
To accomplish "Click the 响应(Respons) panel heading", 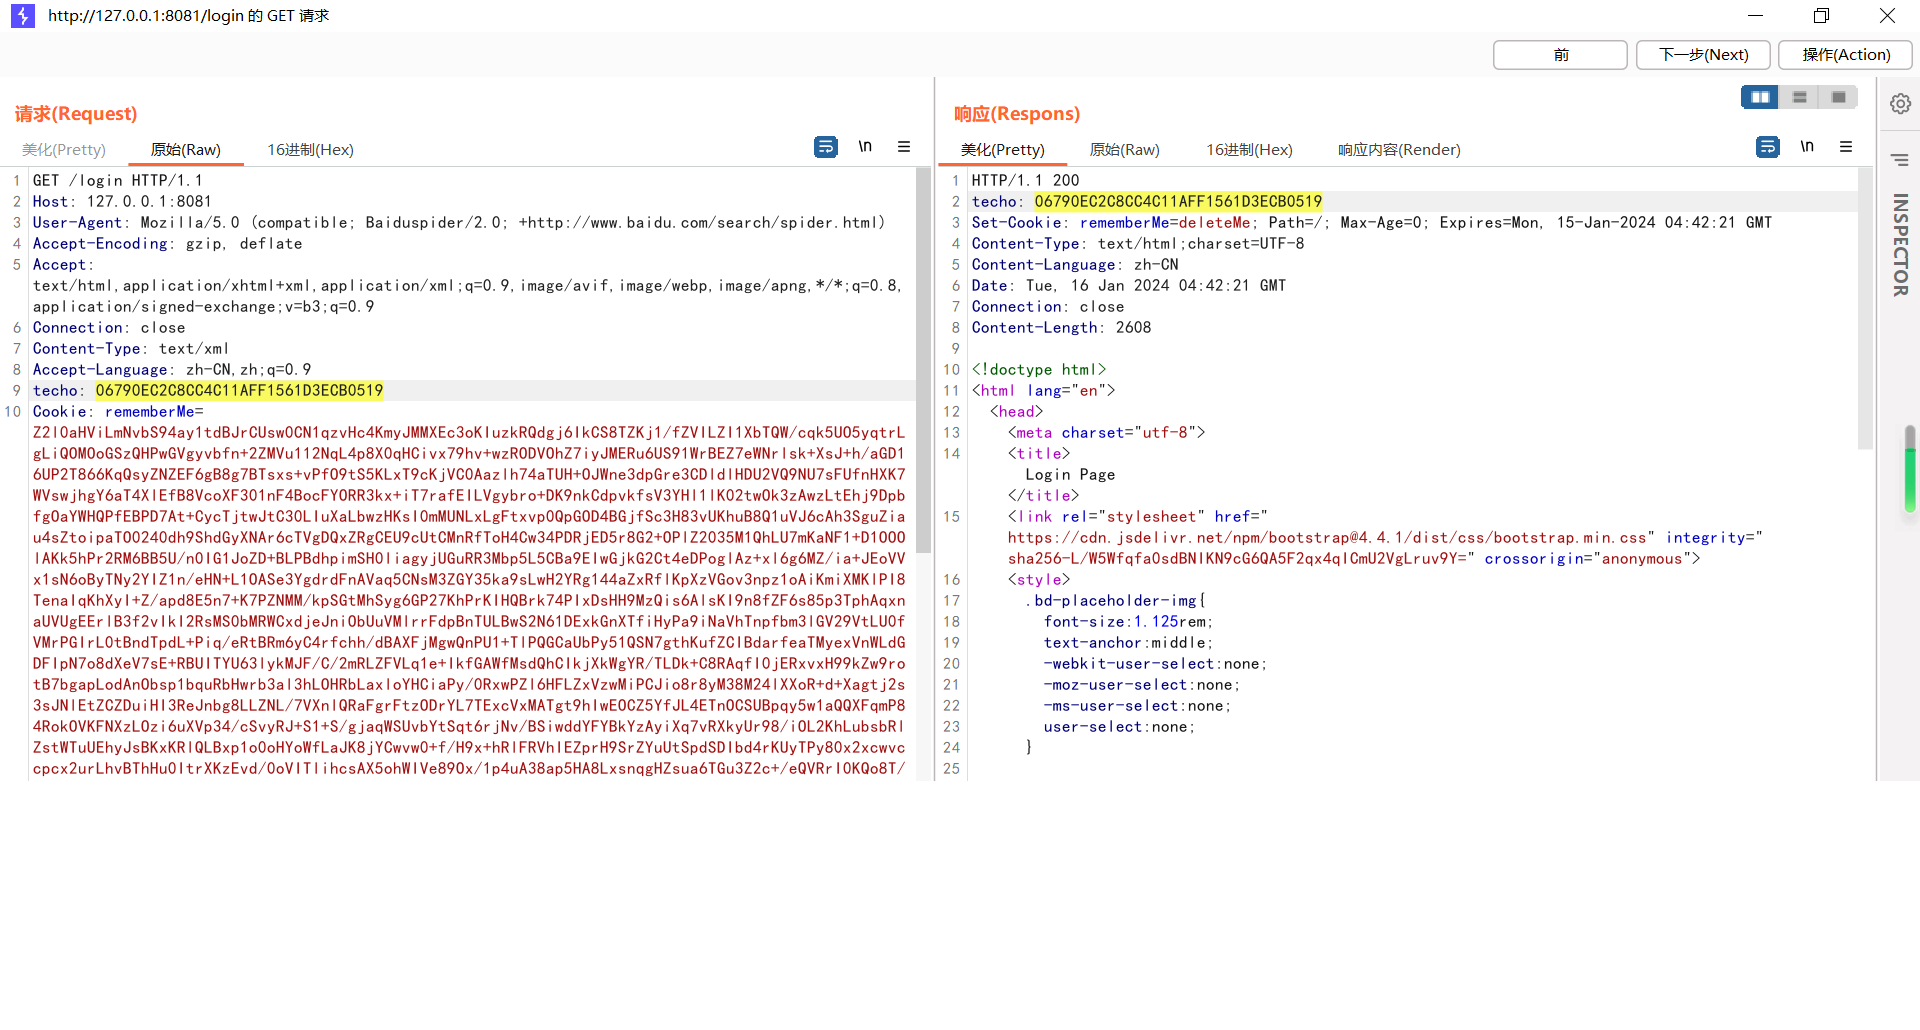I will [1017, 114].
